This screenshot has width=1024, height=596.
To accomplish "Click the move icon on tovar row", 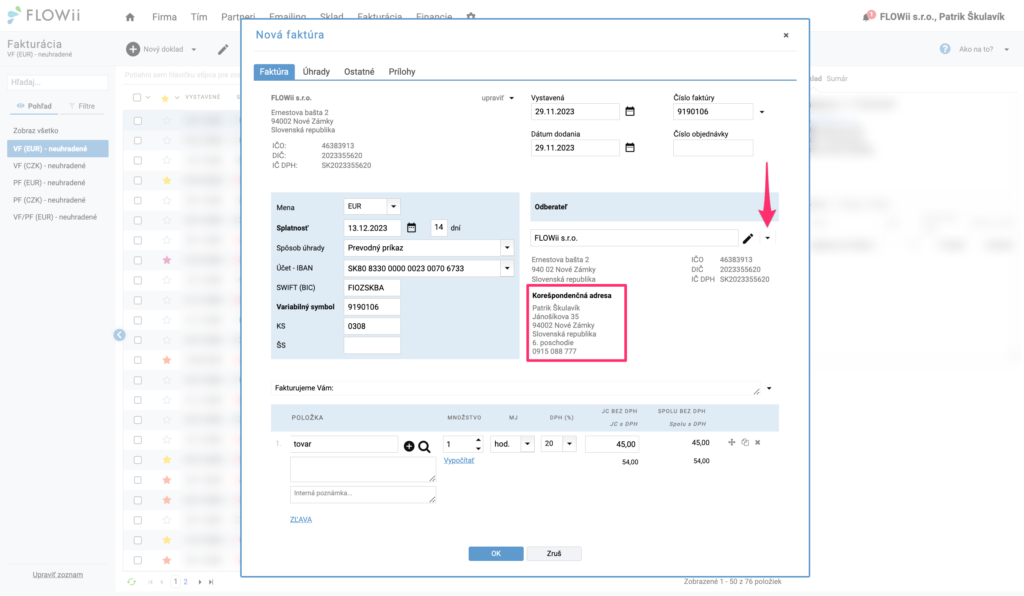I will 731,443.
